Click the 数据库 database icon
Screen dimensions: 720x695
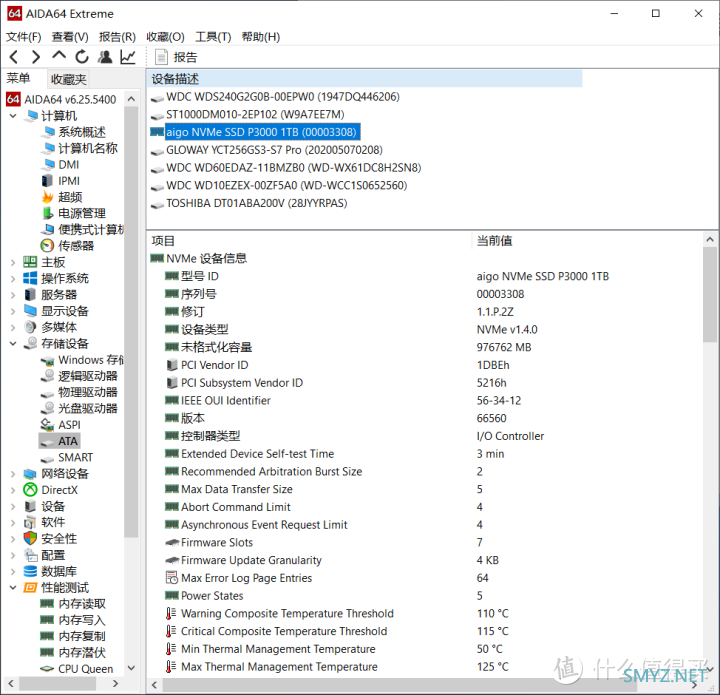tap(30, 571)
